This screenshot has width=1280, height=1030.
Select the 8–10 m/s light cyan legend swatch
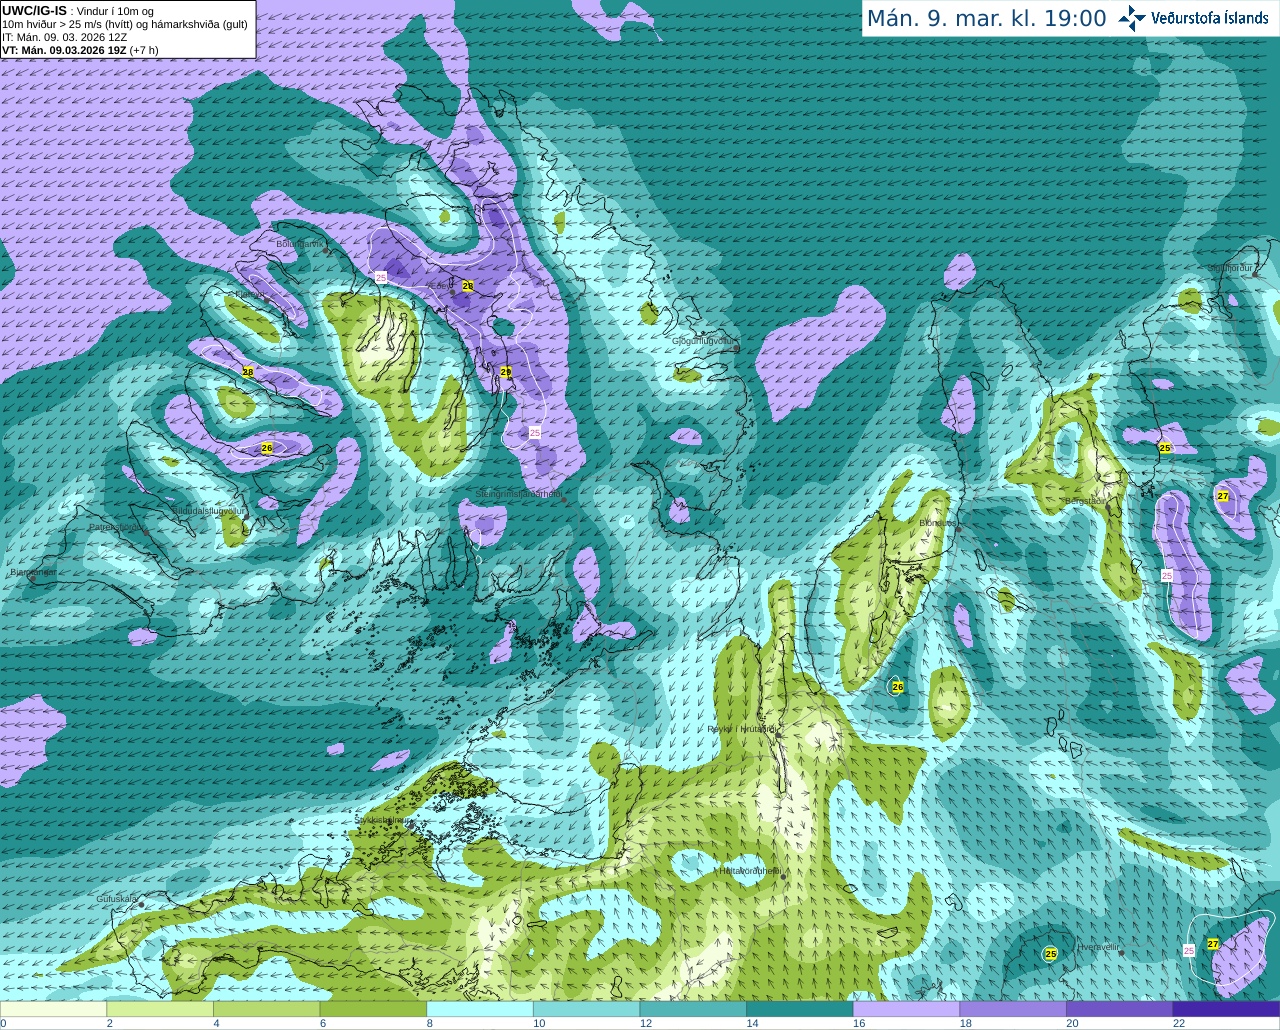[480, 1009]
